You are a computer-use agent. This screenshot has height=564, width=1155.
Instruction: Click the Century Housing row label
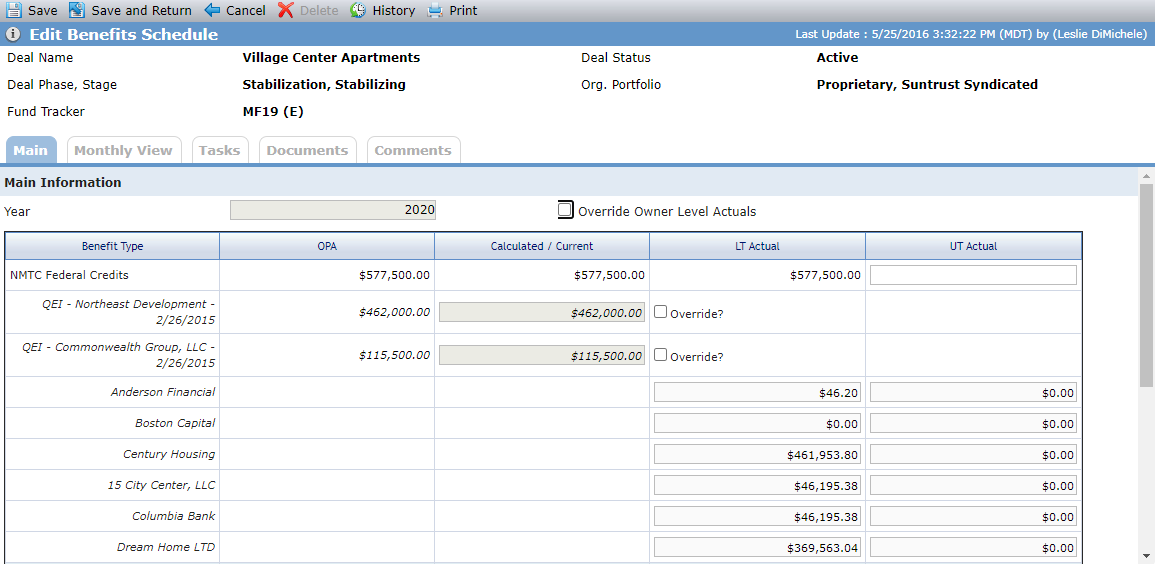[169, 454]
